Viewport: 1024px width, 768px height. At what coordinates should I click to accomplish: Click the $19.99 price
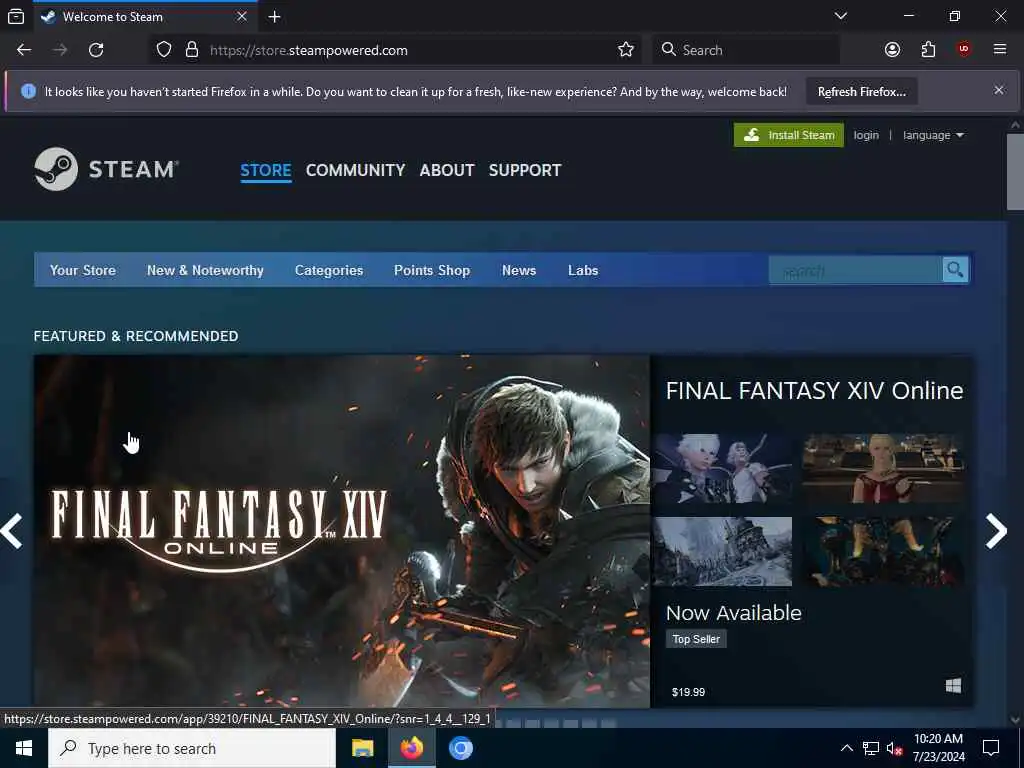pos(688,692)
